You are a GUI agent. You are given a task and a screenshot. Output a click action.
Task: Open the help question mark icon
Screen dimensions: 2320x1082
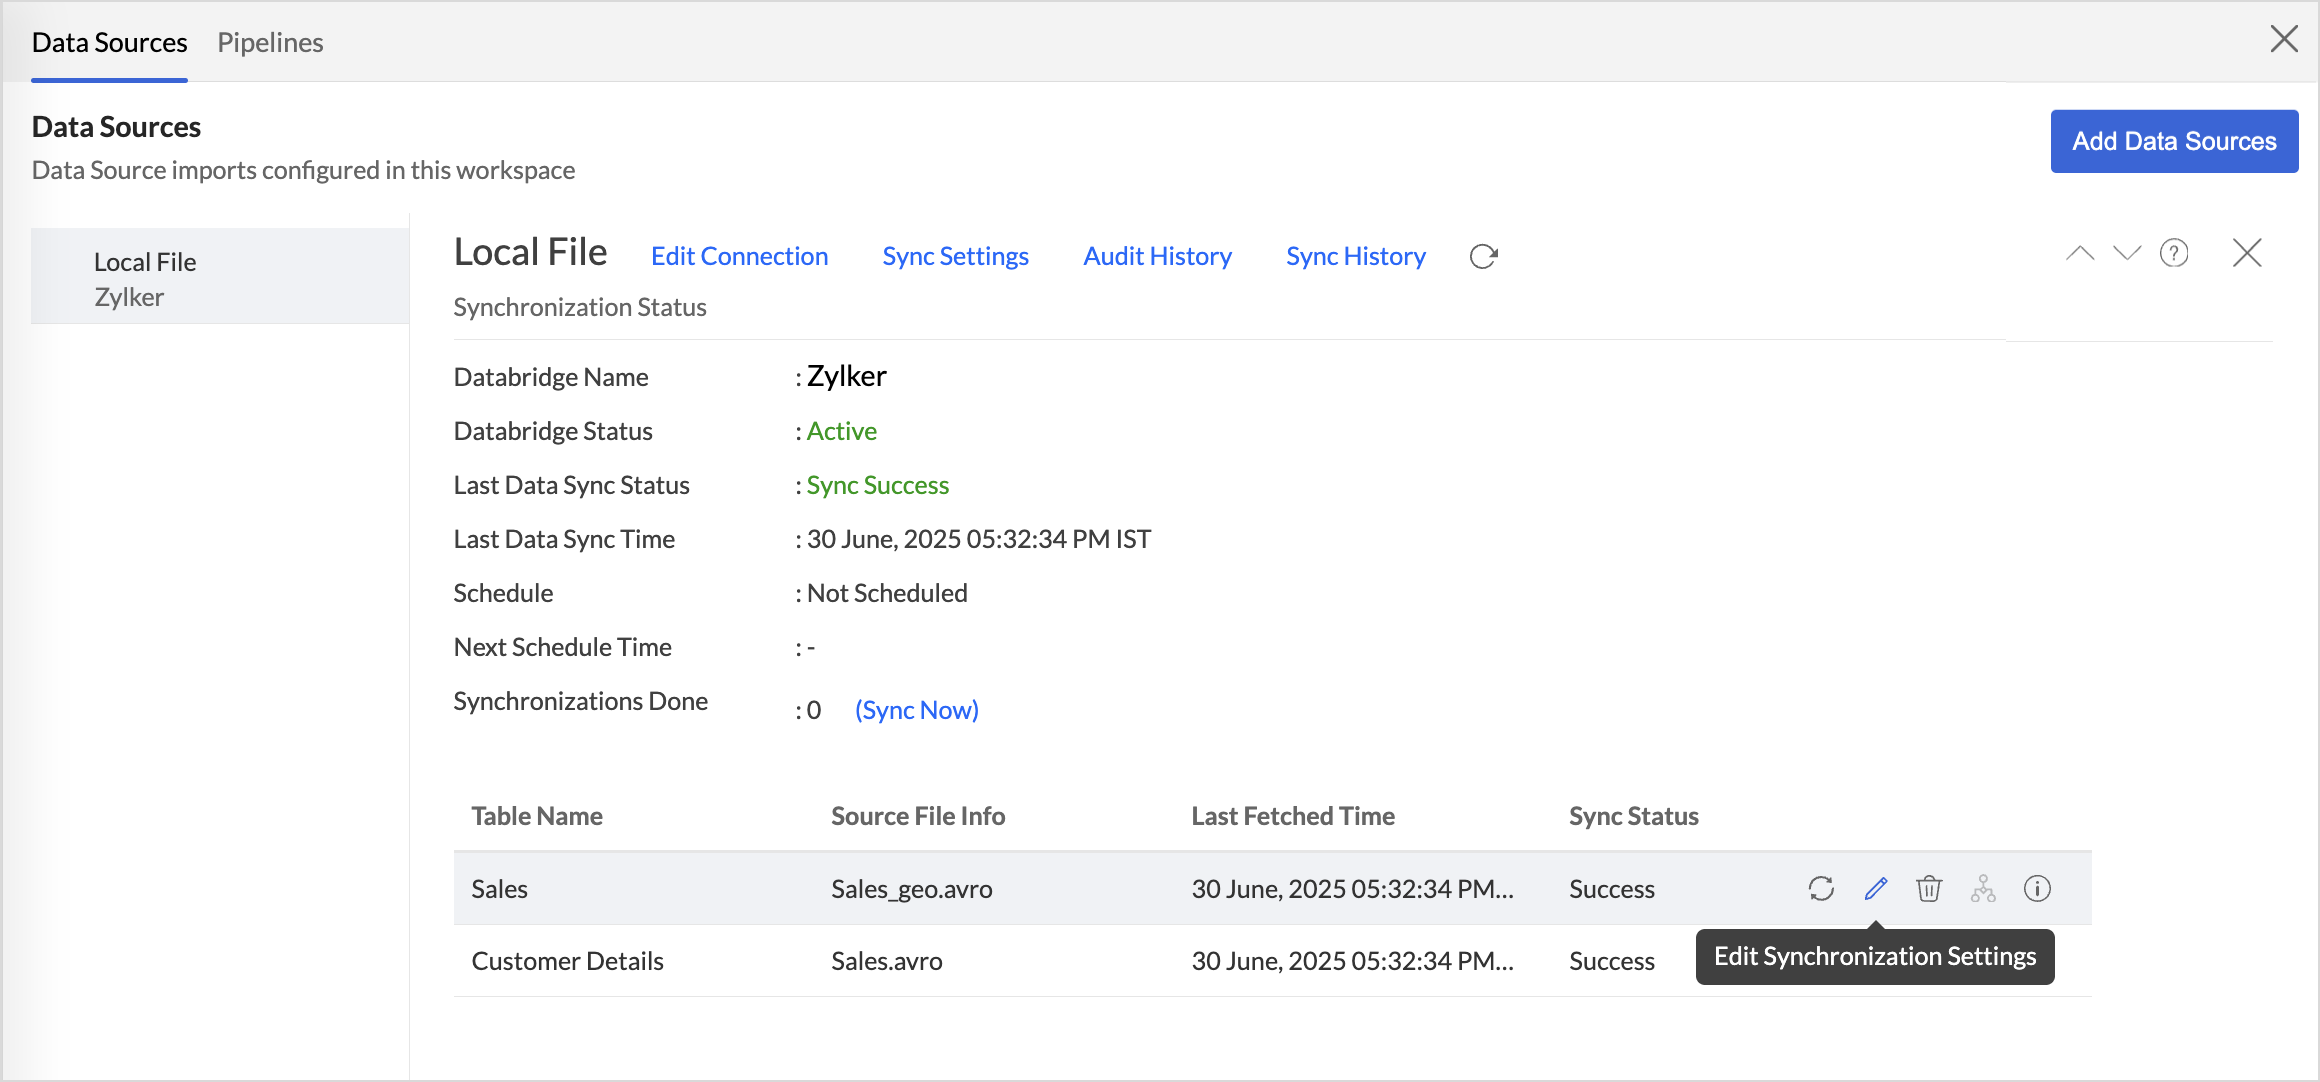2174,253
